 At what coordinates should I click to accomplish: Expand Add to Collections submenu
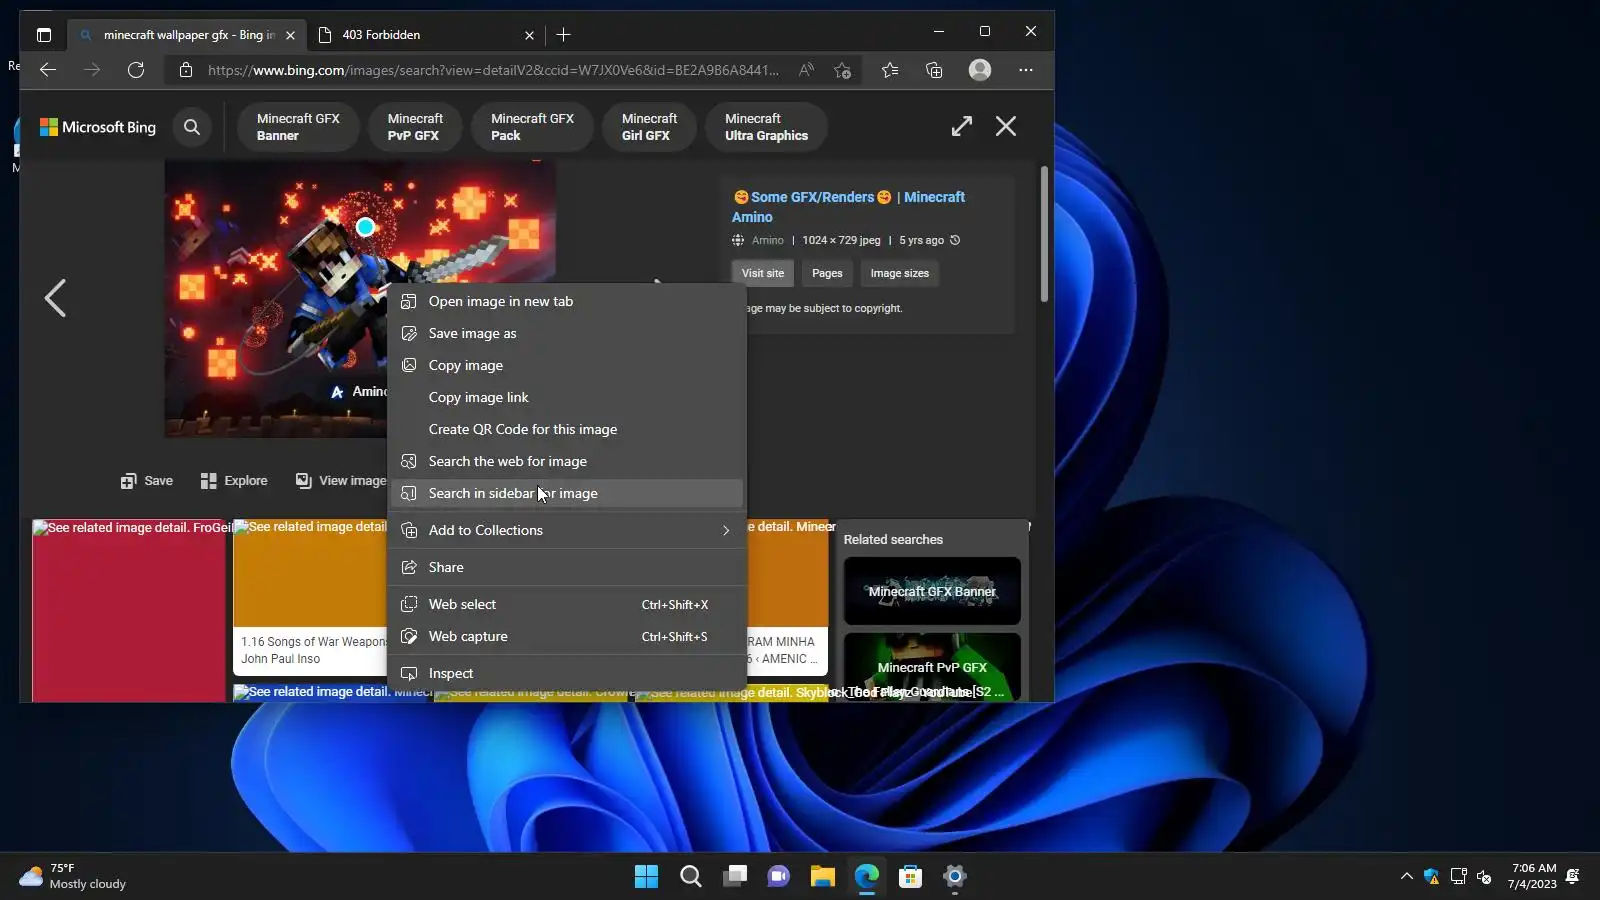pyautogui.click(x=568, y=530)
